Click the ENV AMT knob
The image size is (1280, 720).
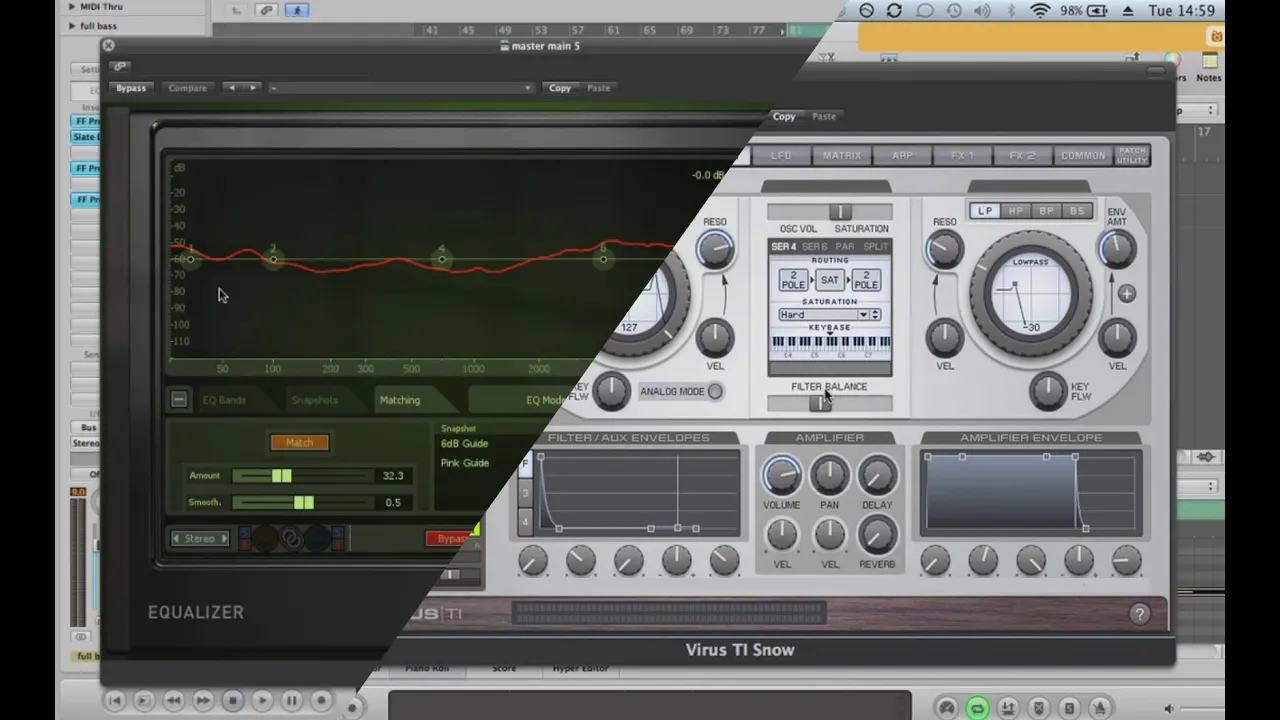[1117, 248]
